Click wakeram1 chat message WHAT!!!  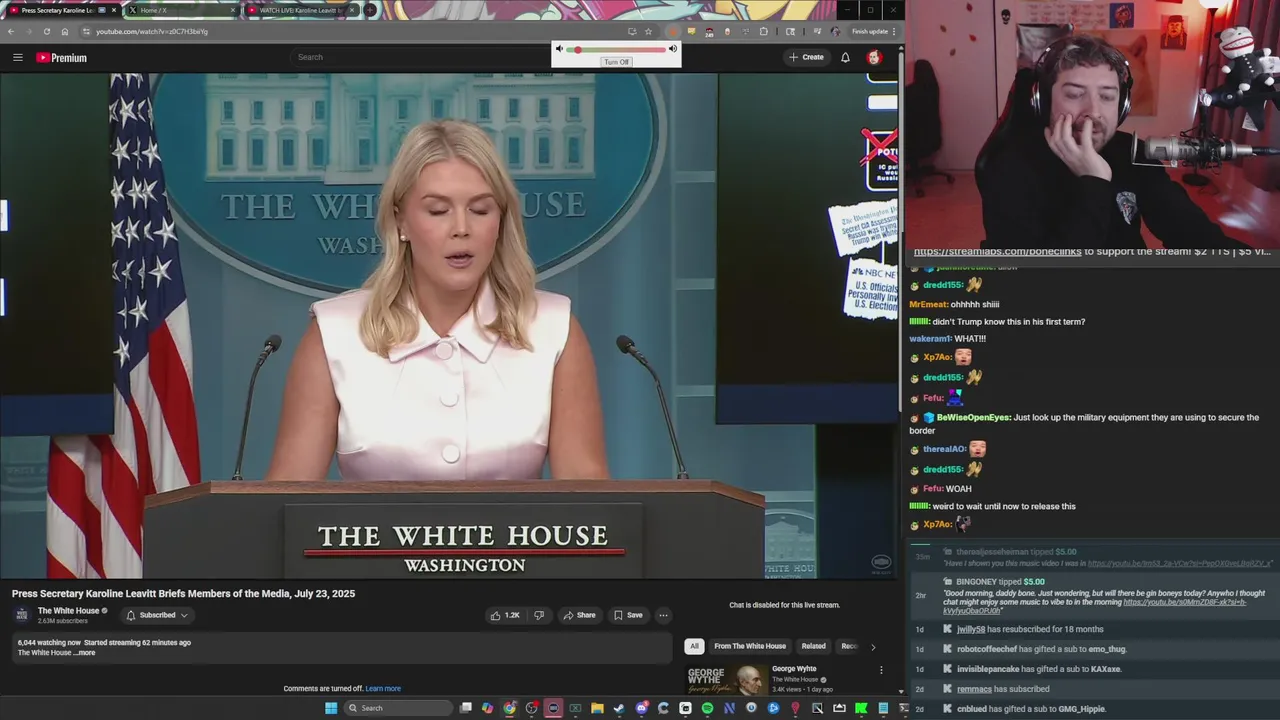point(948,339)
